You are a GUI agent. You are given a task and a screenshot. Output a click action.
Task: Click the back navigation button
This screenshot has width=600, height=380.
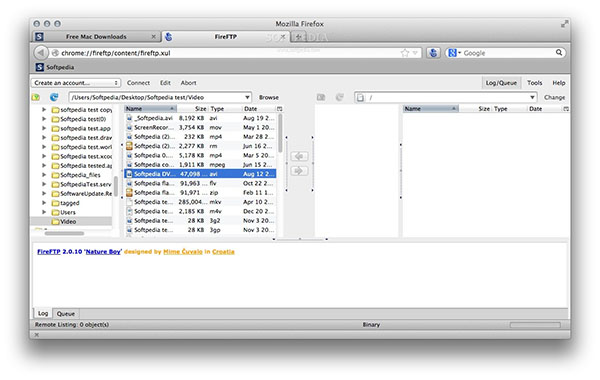(x=41, y=53)
